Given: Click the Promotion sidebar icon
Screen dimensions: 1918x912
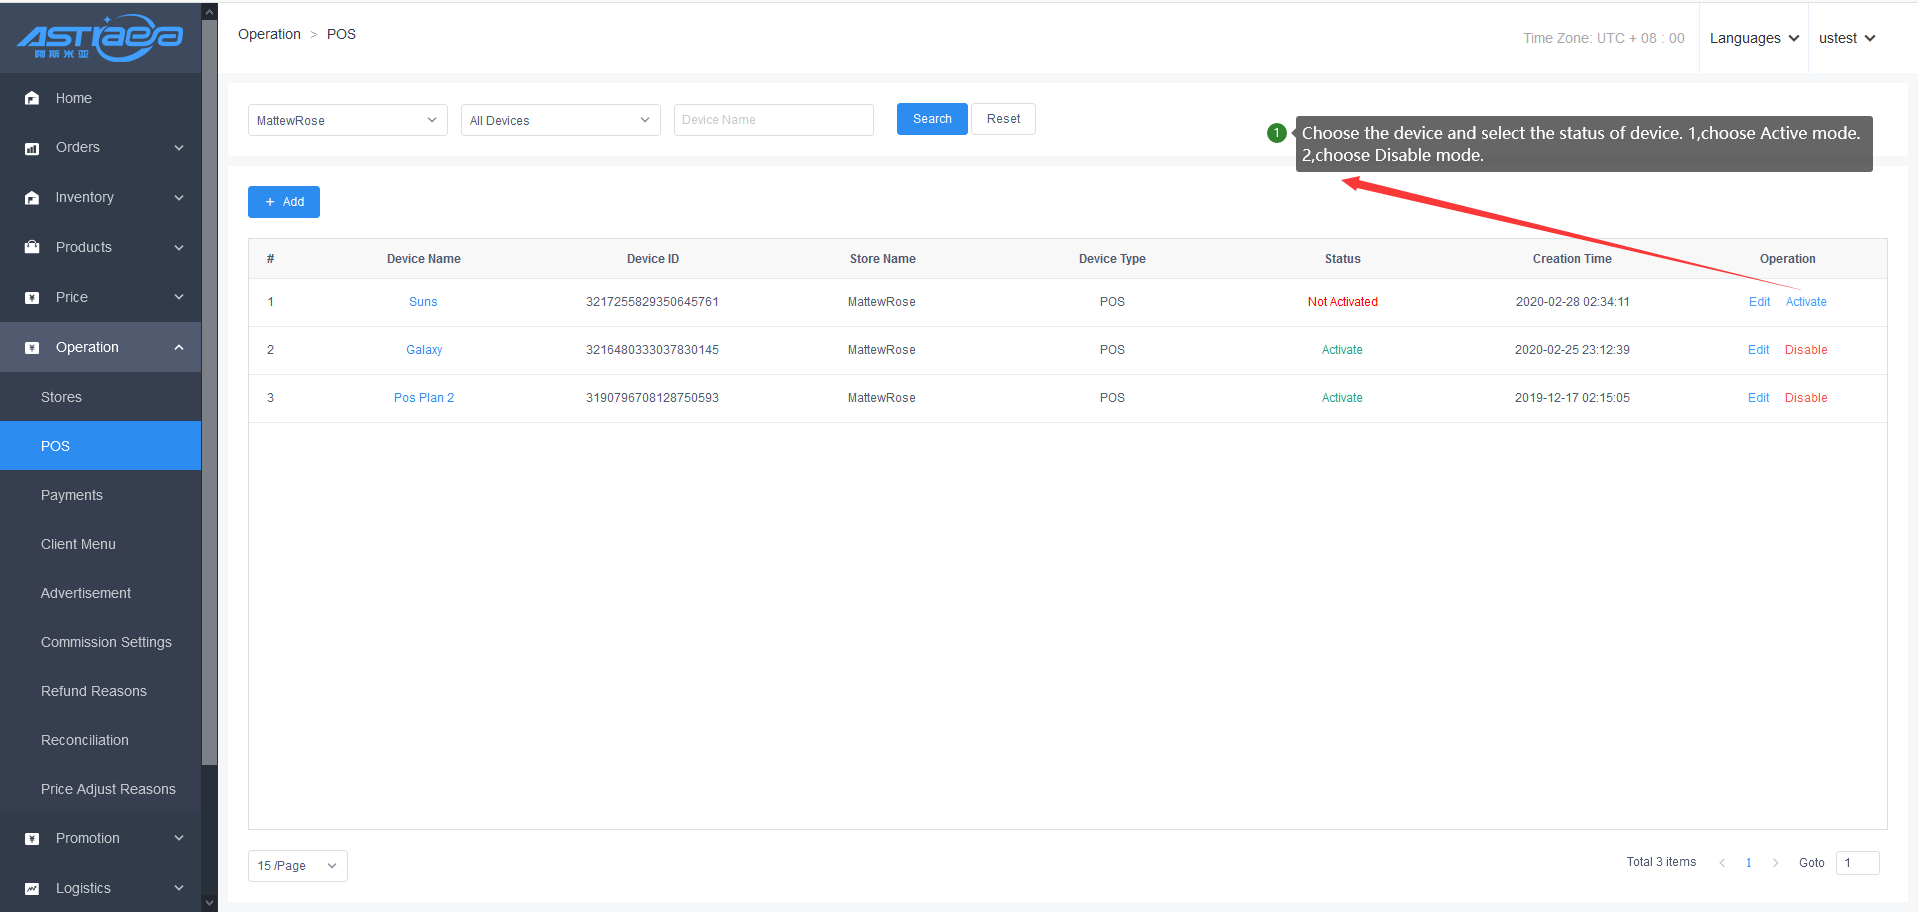Looking at the screenshot, I should coord(32,839).
